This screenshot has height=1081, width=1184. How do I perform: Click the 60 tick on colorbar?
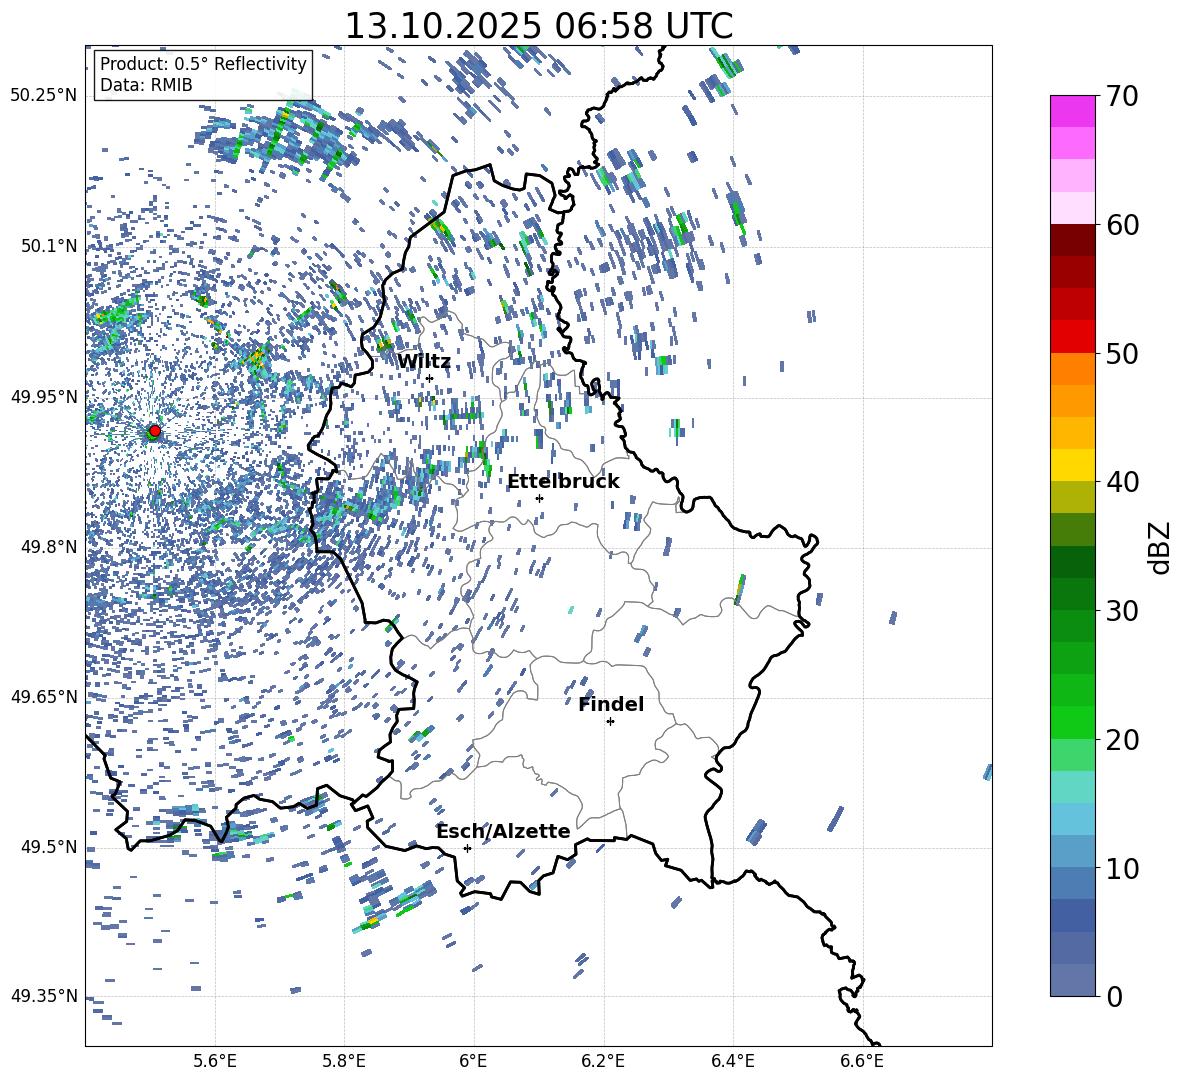[x=1122, y=225]
